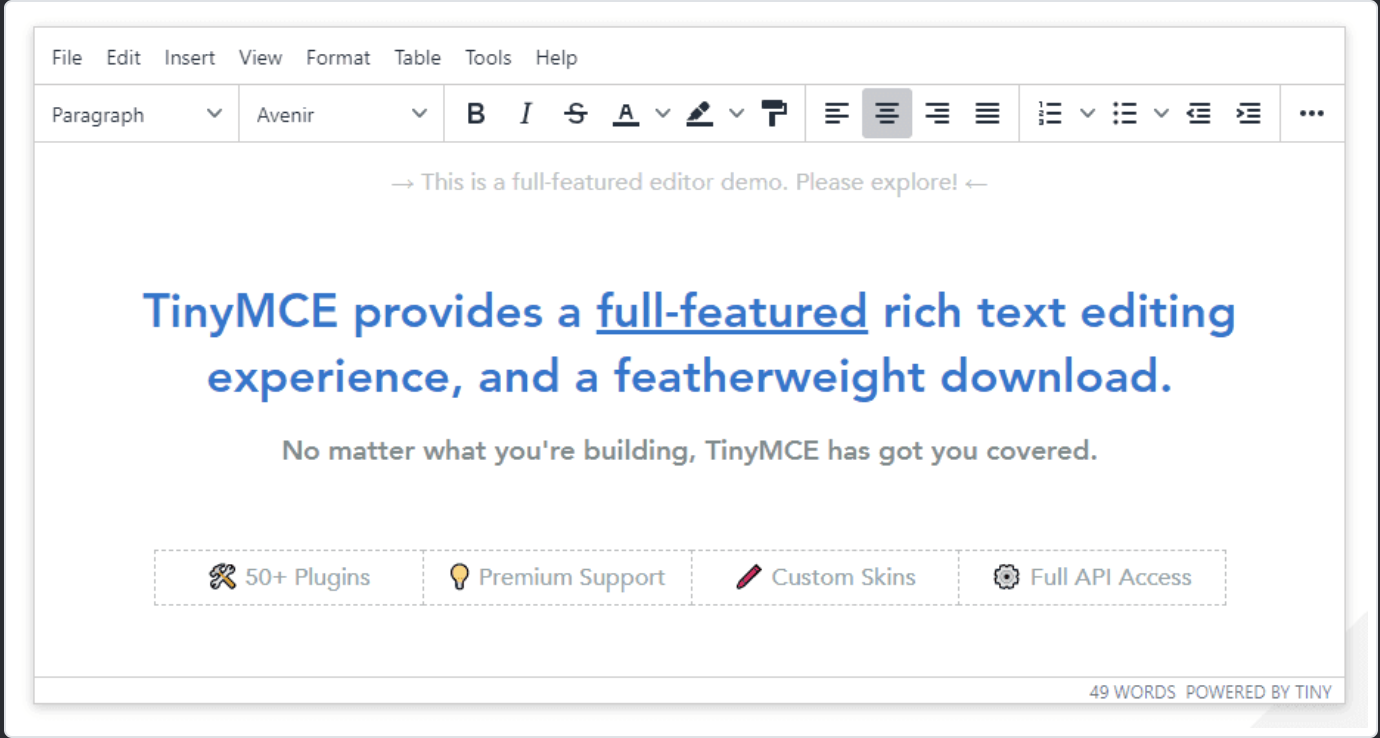Image resolution: width=1380 pixels, height=738 pixels.
Task: Click the light bulb emoji
Action: click(x=459, y=577)
